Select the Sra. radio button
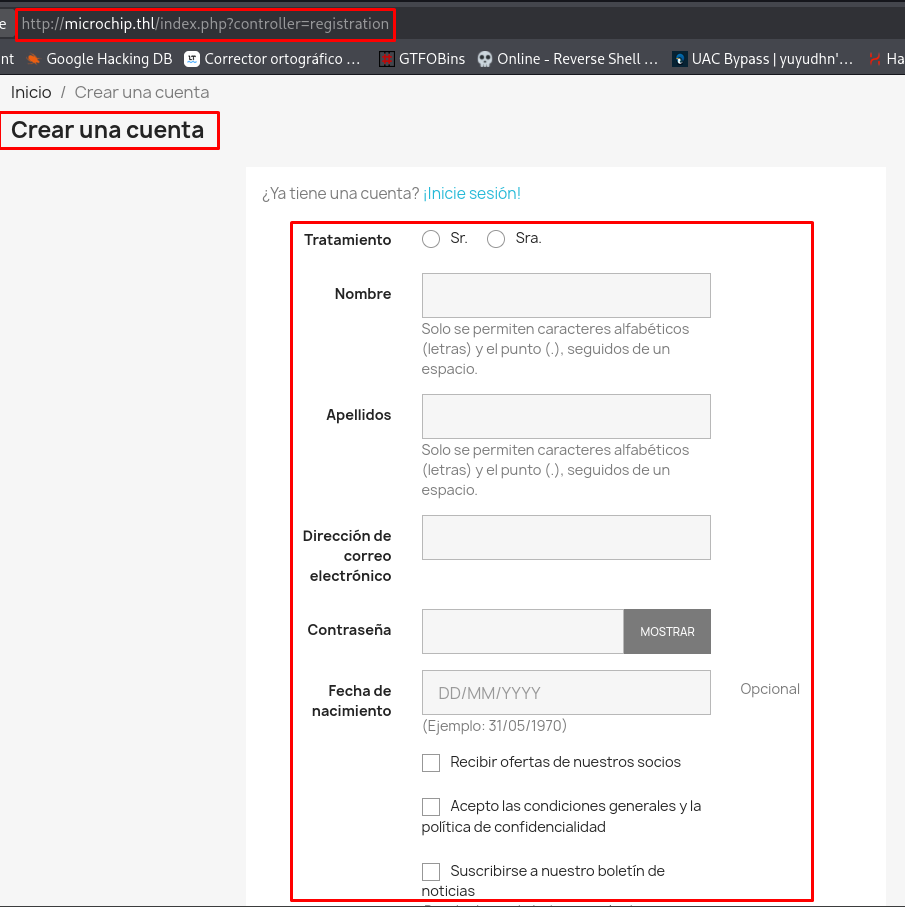The image size is (905, 907). [x=496, y=239]
